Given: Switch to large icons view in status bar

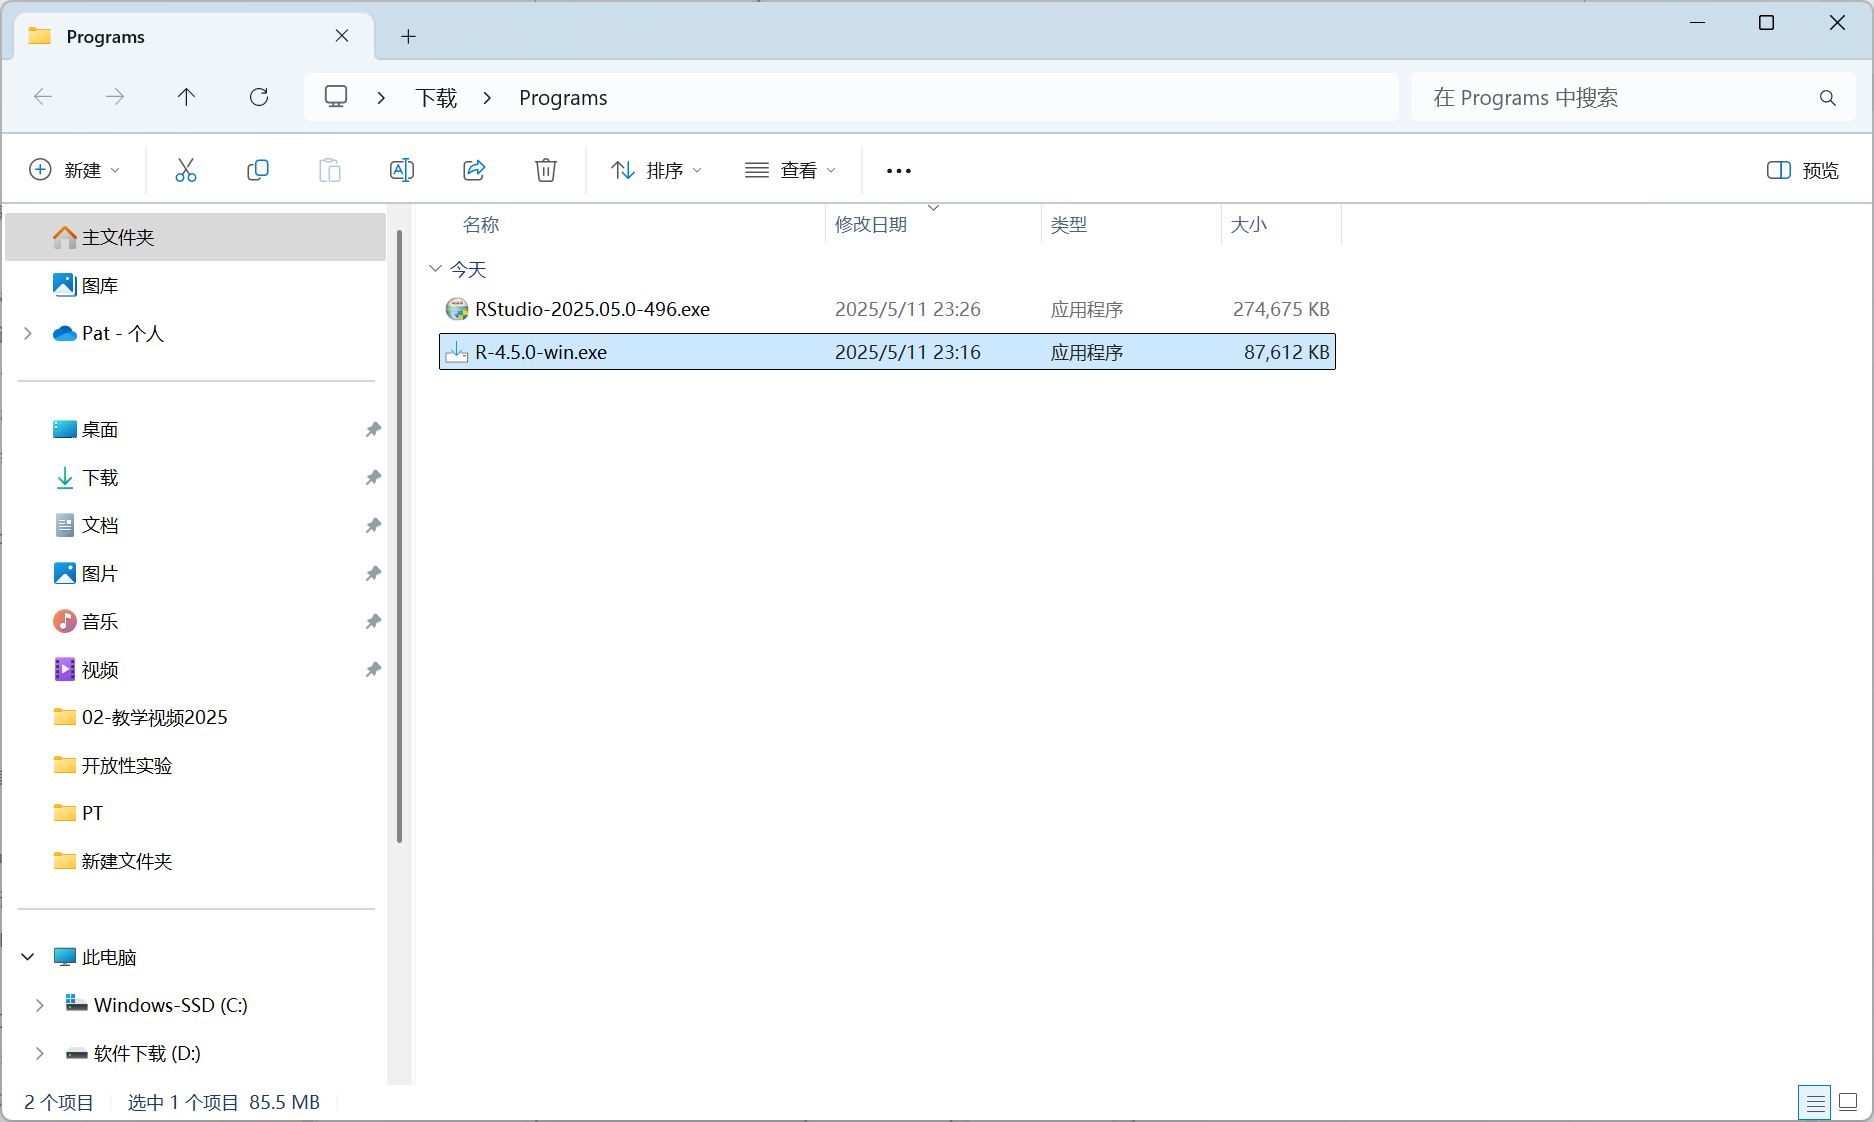Looking at the screenshot, I should 1848,1103.
